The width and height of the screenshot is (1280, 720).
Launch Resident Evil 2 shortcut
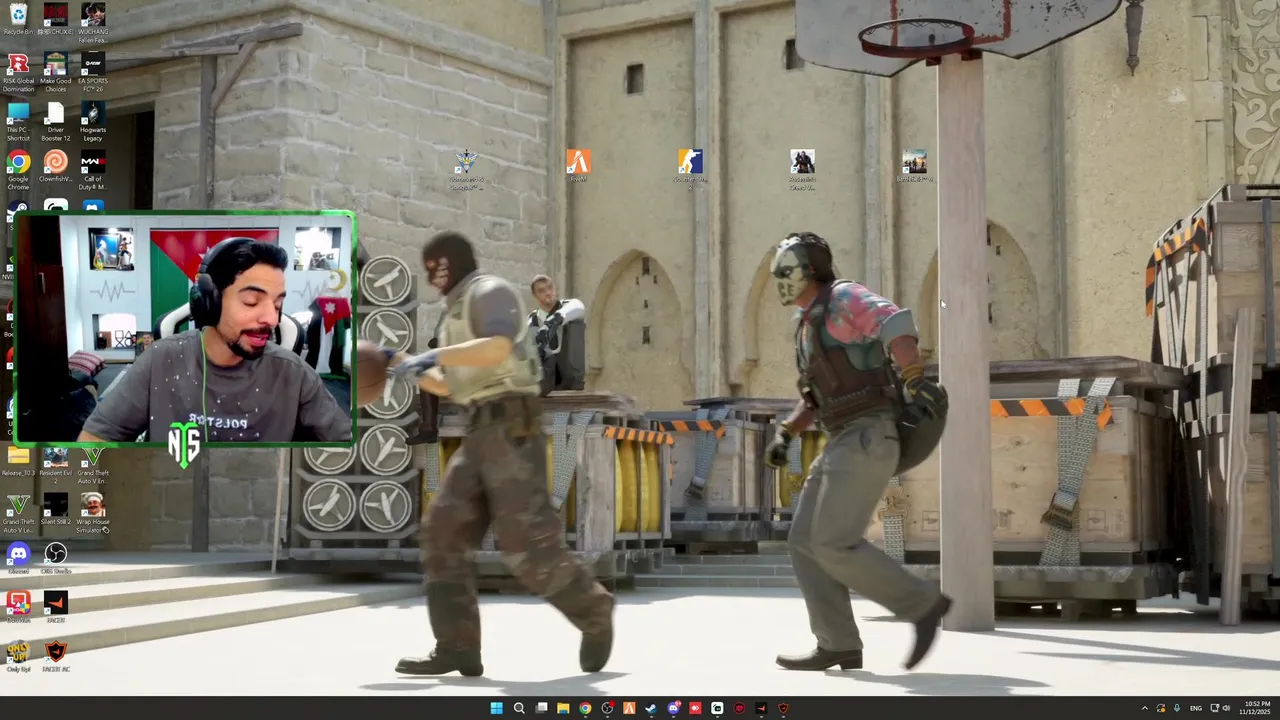coord(55,465)
